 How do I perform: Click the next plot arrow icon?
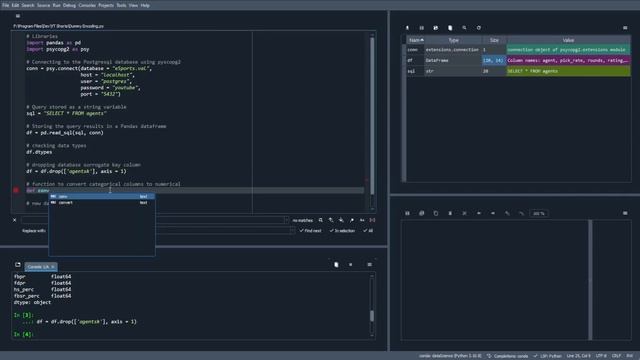(493, 213)
